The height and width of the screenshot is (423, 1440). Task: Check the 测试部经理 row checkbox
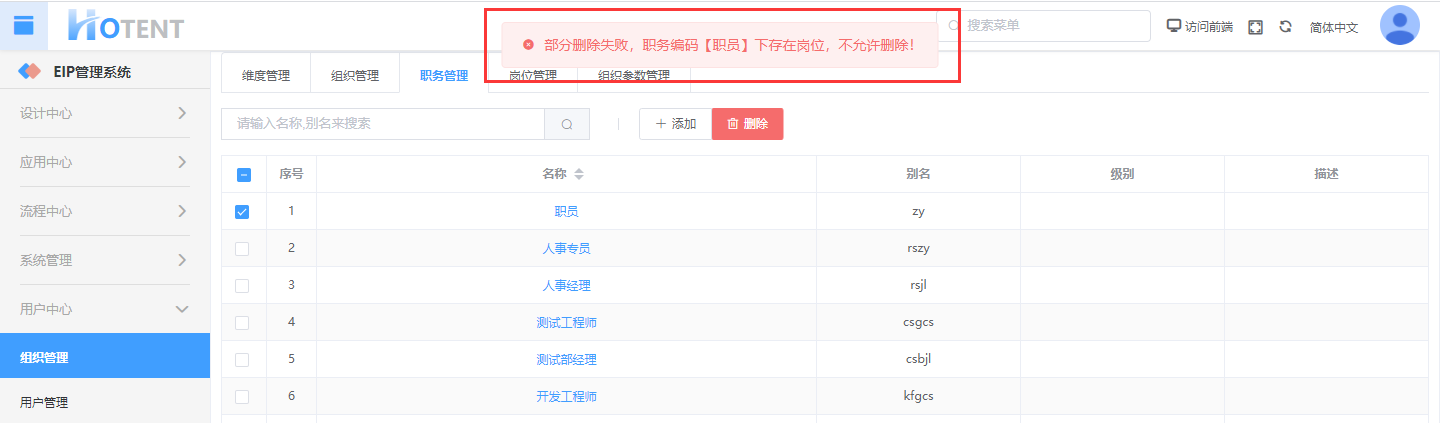(x=242, y=360)
